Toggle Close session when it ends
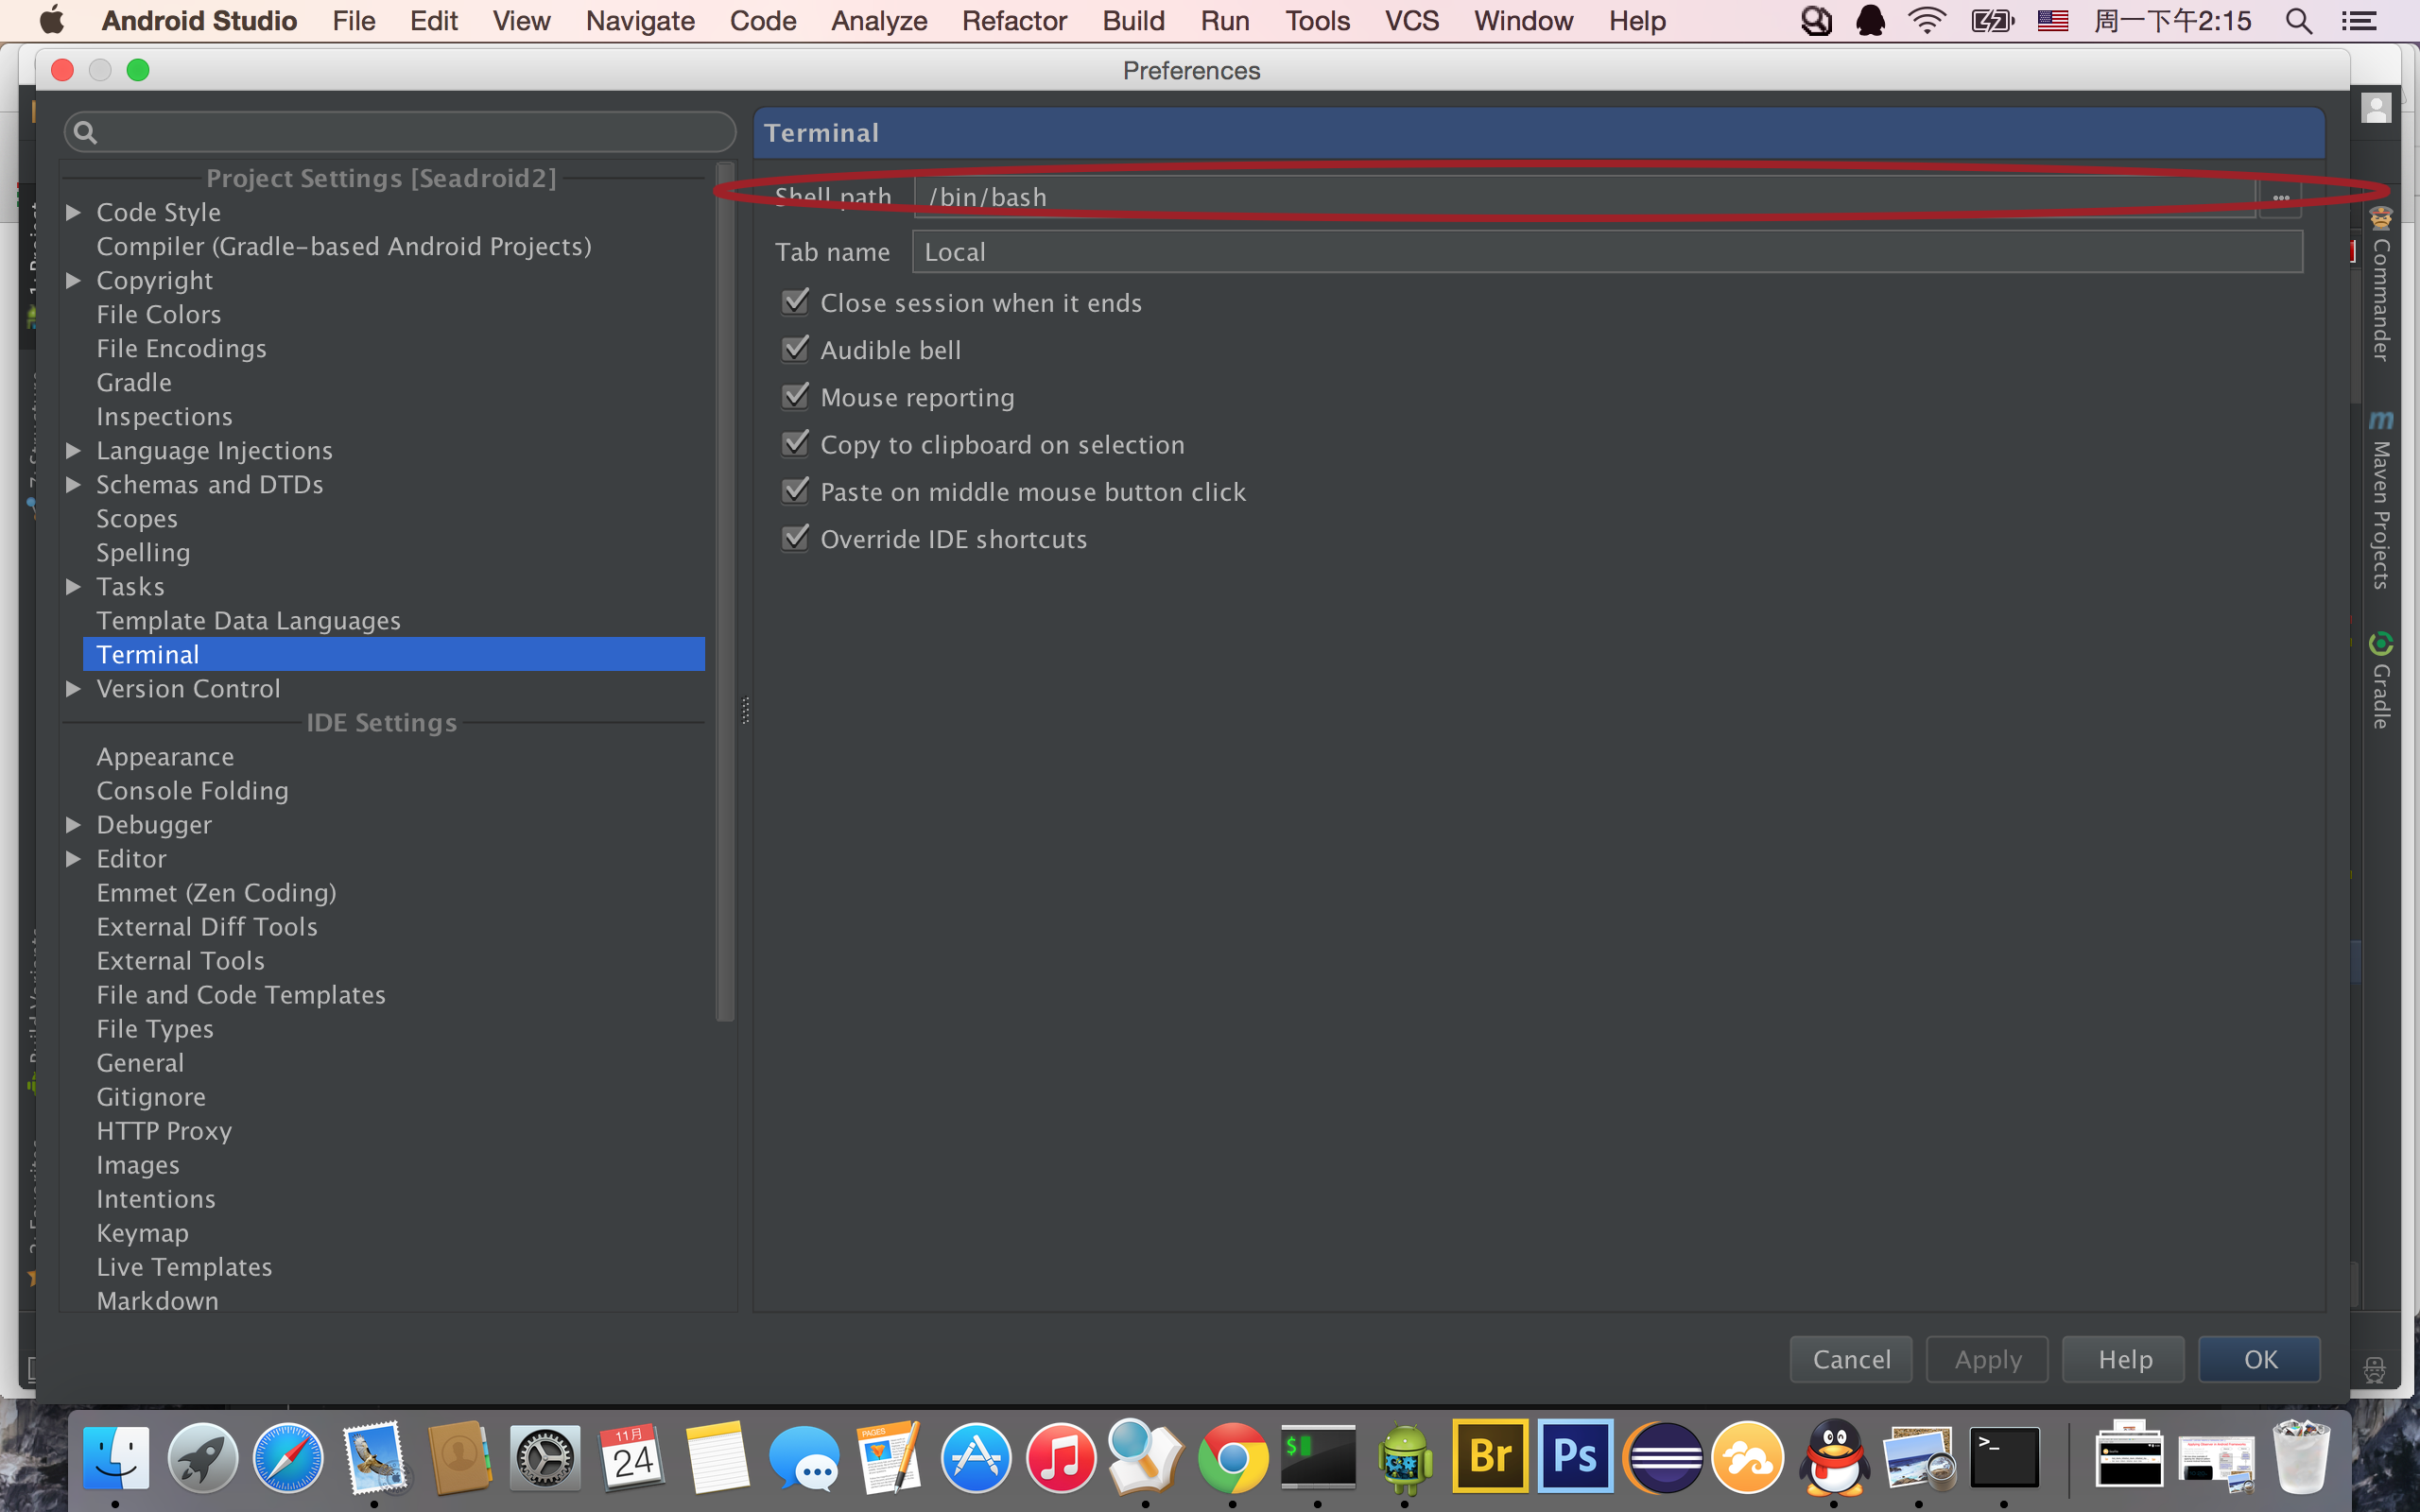Screen dimensions: 2420x1512 (x=794, y=301)
